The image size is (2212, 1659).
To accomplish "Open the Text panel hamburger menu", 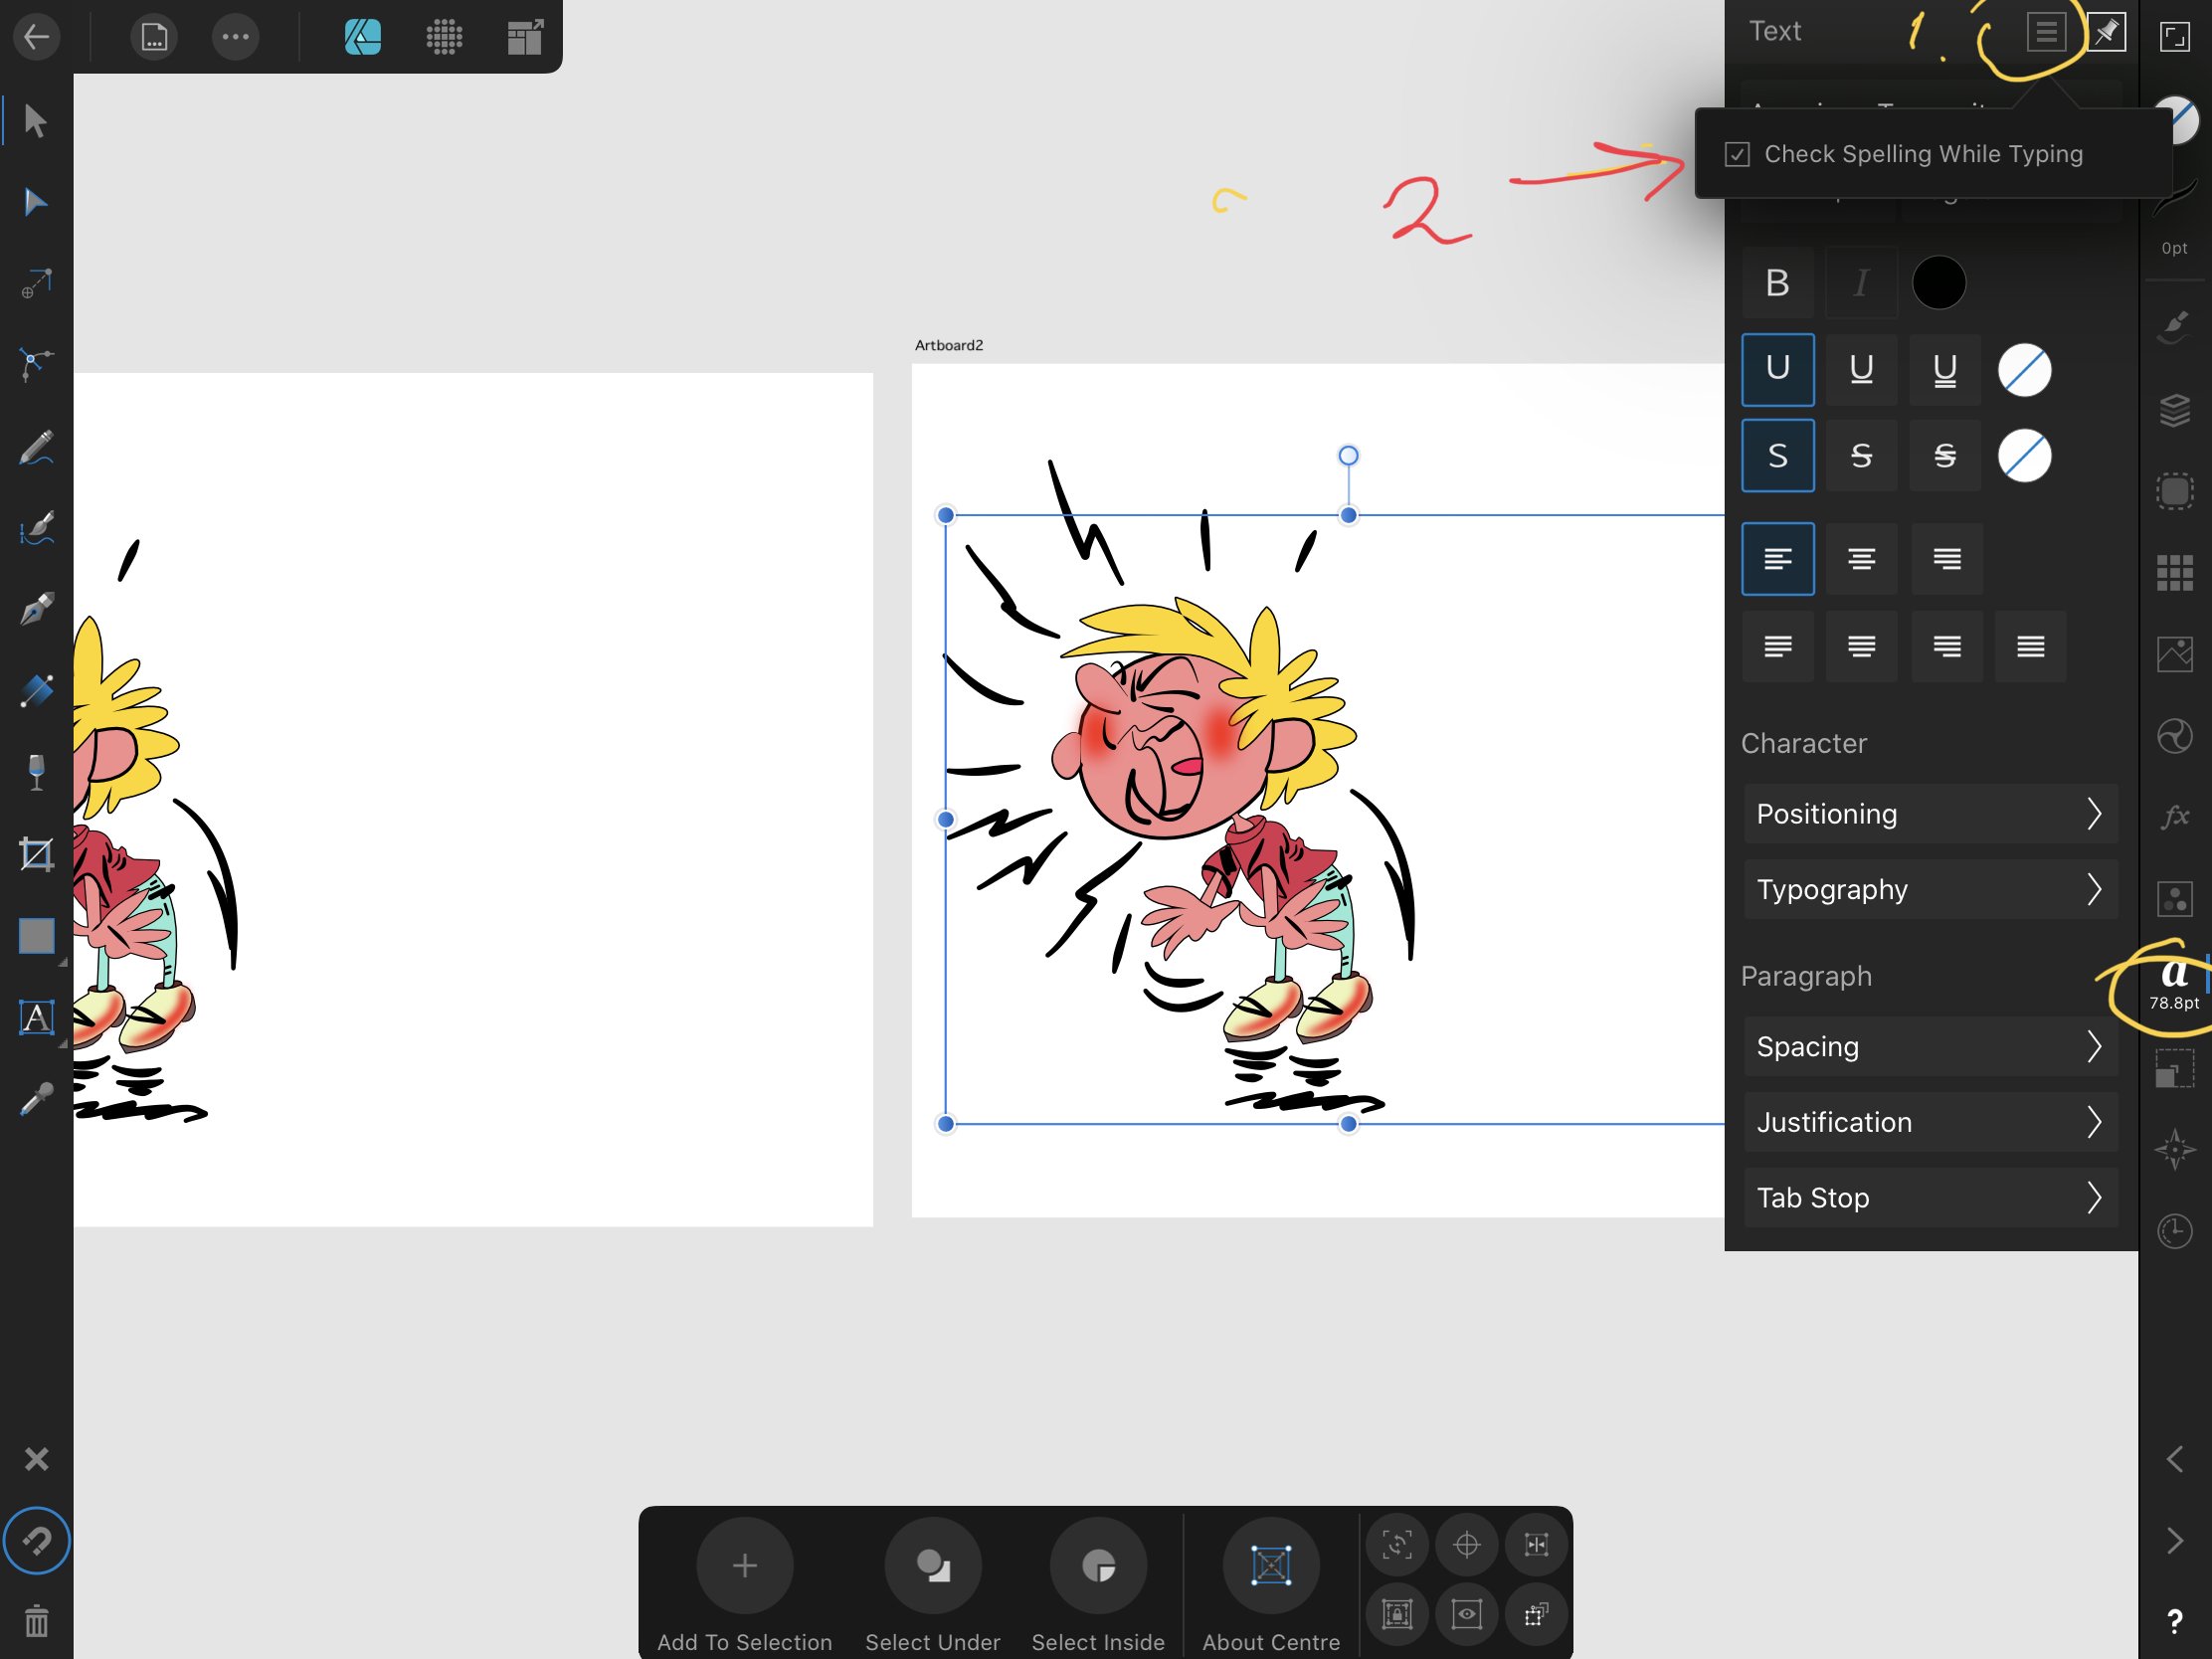I will pos(2047,32).
